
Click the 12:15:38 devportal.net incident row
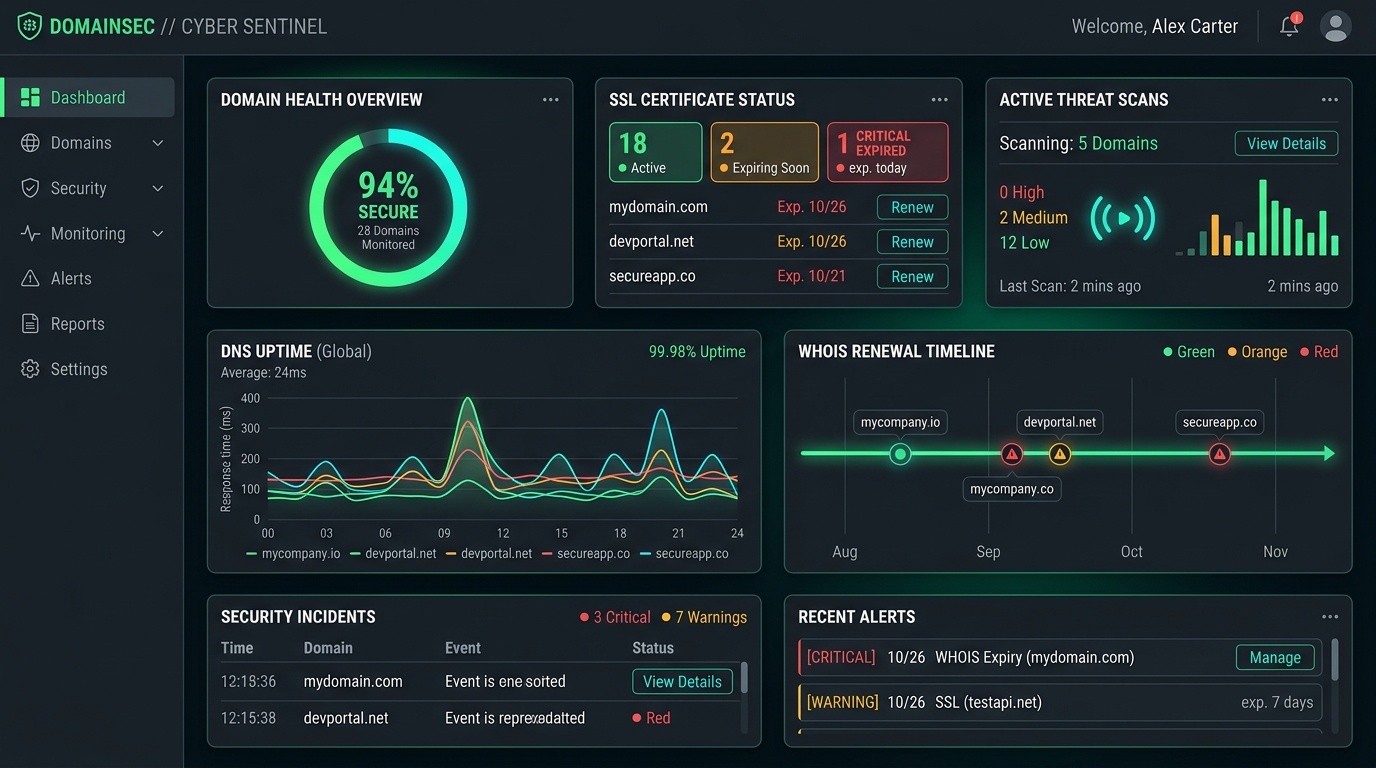(480, 718)
